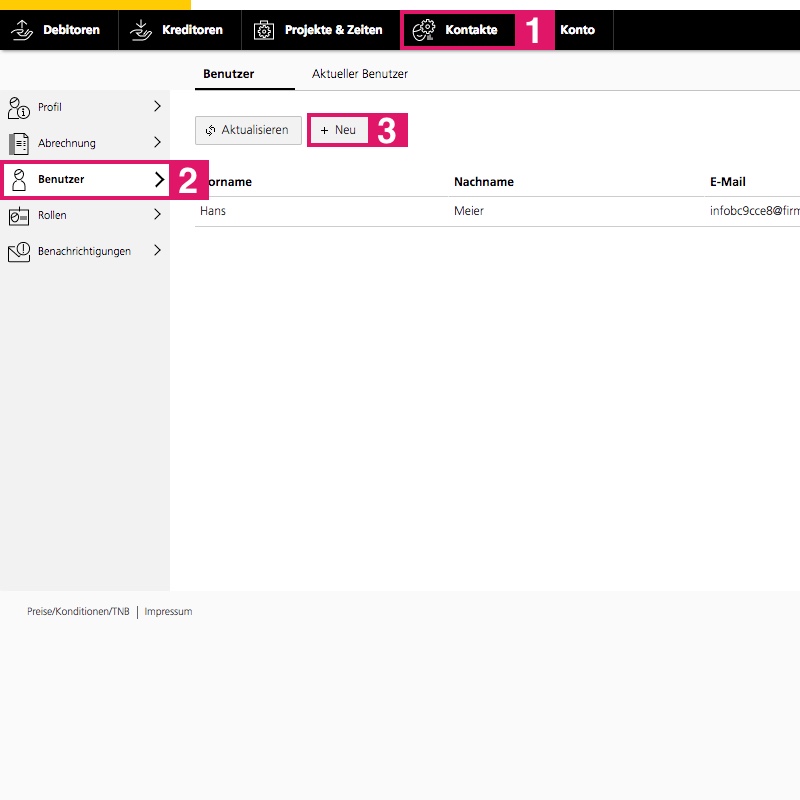Screen dimensions: 800x800
Task: Expand the Abrechnung chevron arrow
Action: click(x=157, y=142)
